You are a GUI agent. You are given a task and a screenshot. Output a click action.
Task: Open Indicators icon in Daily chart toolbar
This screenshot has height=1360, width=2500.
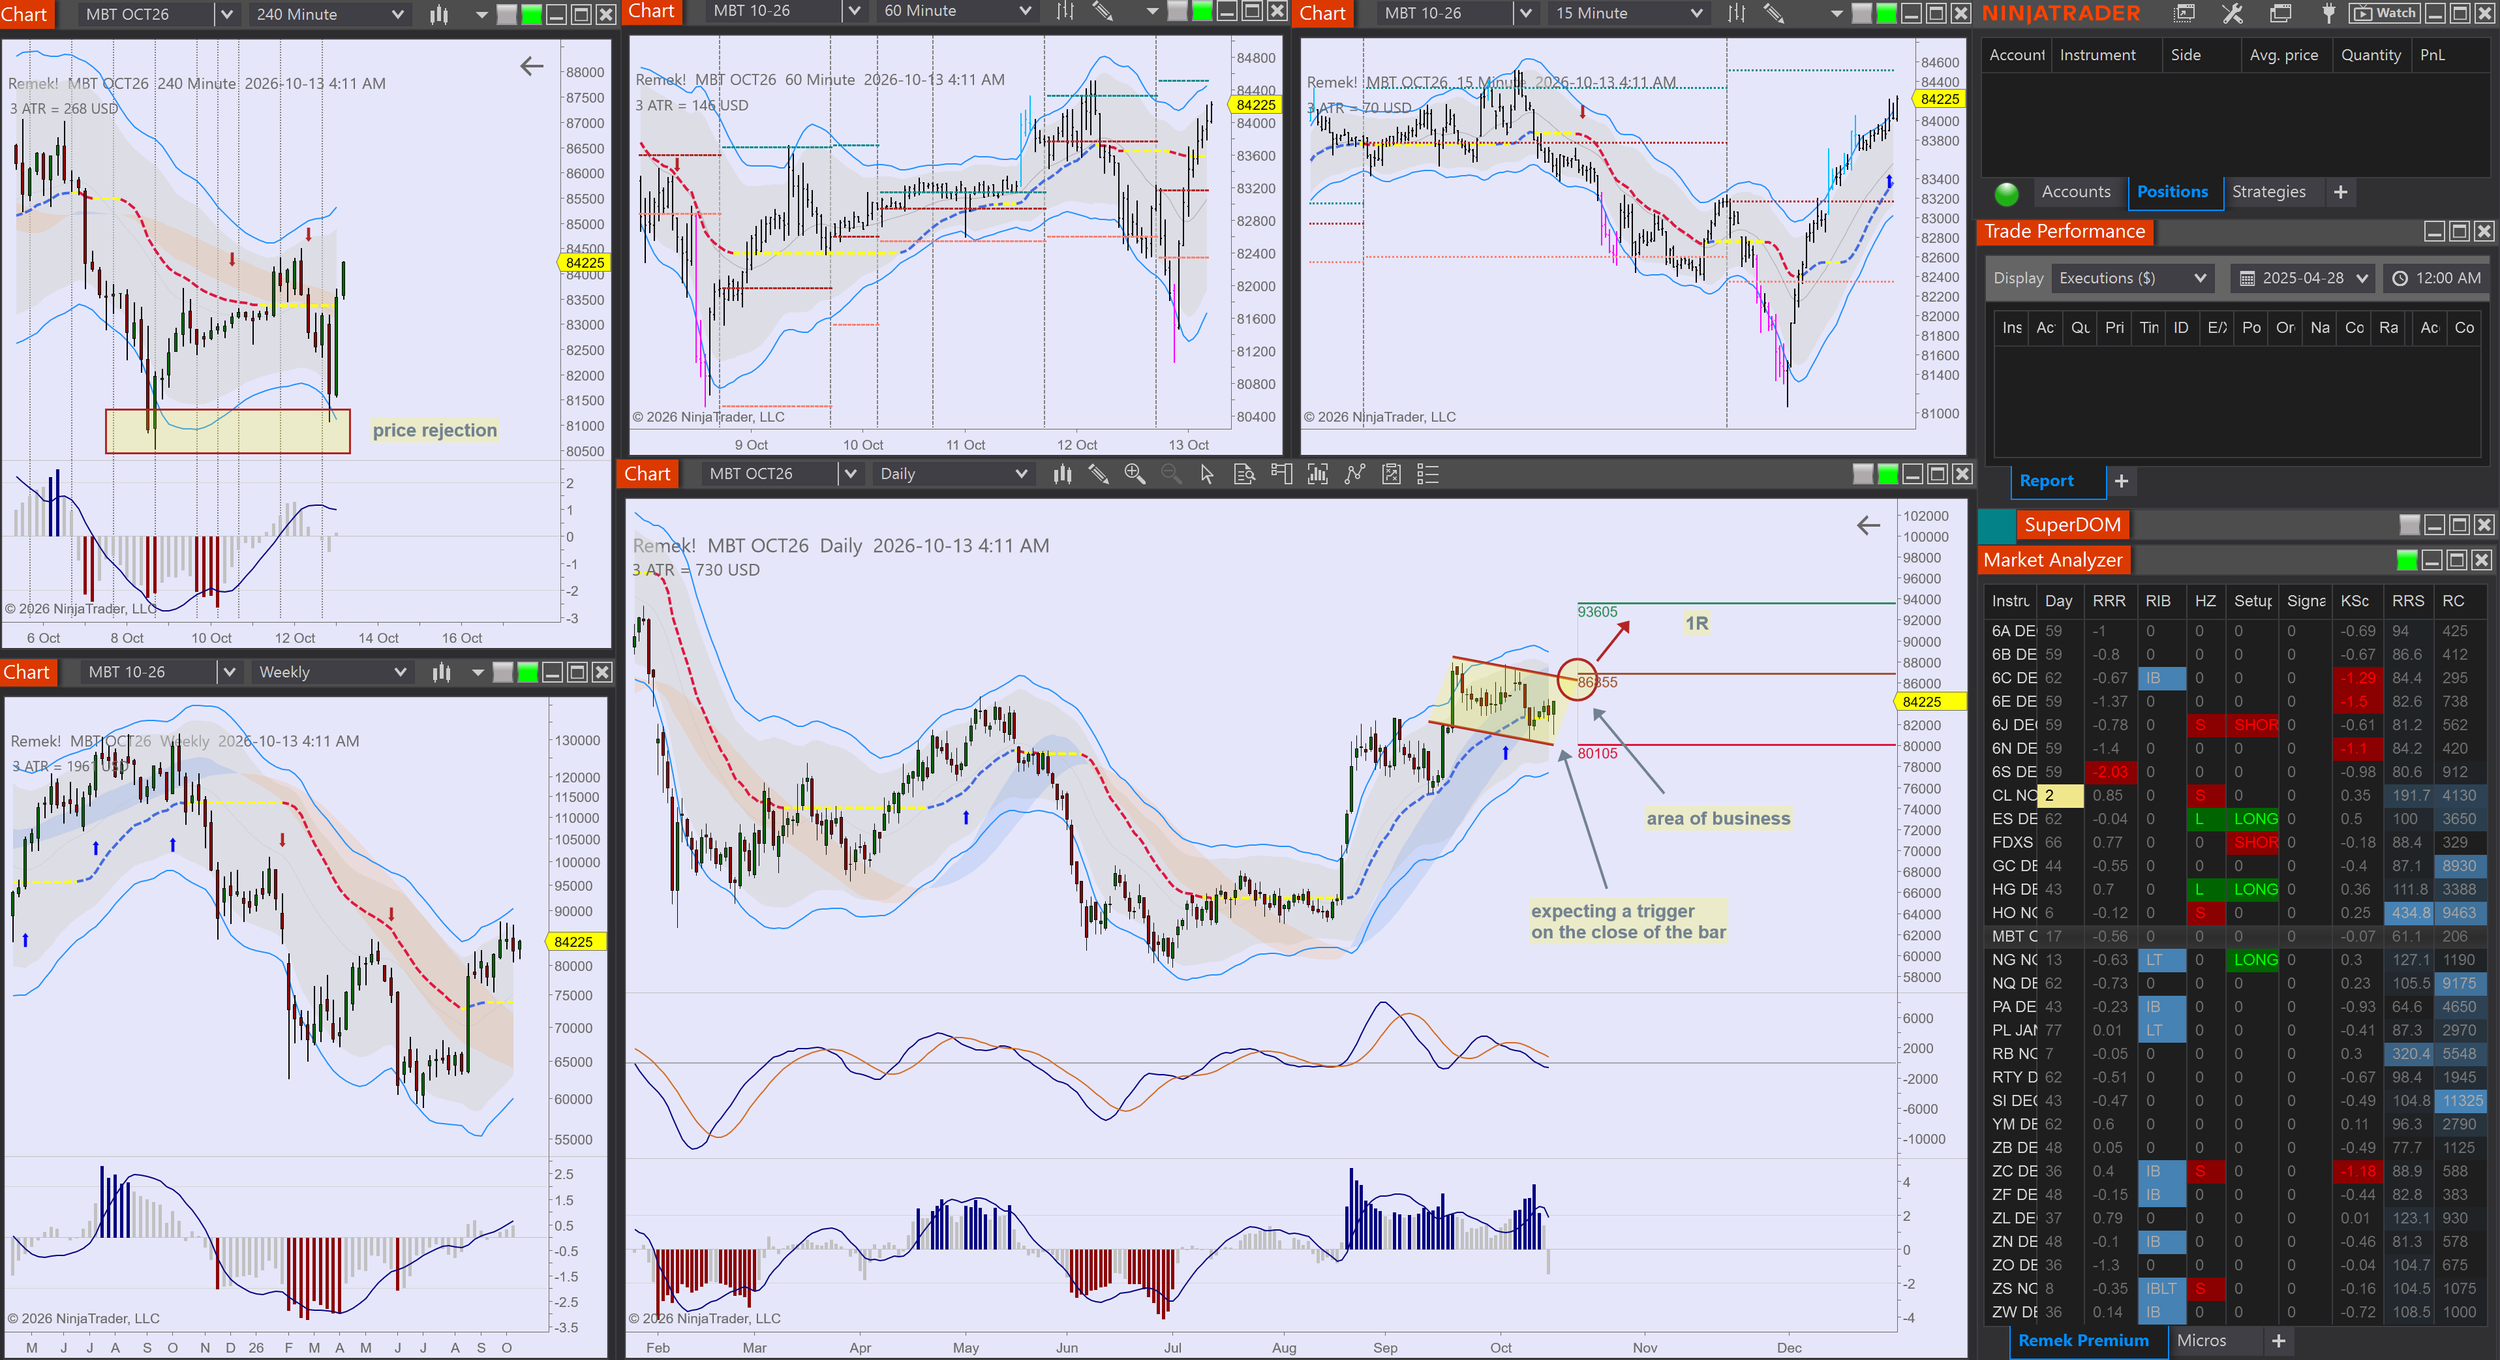pyautogui.click(x=1318, y=474)
